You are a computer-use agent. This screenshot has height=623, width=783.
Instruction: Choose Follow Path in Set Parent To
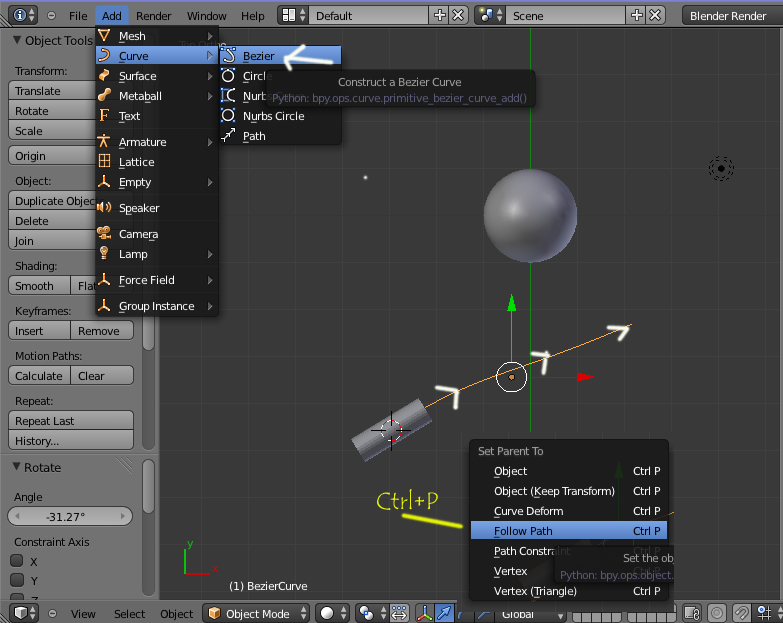[569, 531]
